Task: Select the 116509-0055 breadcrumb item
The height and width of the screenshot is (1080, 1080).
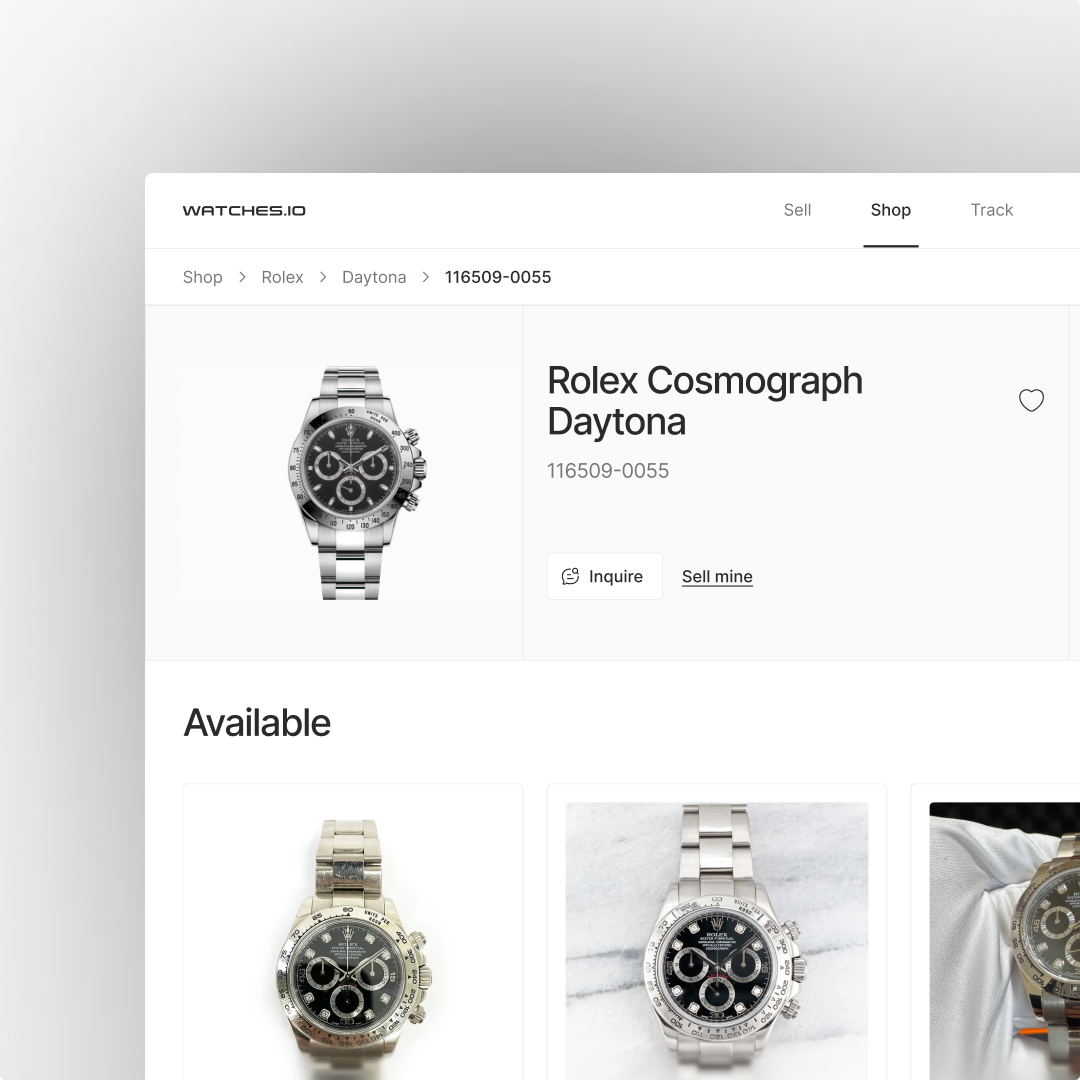Action: point(498,277)
